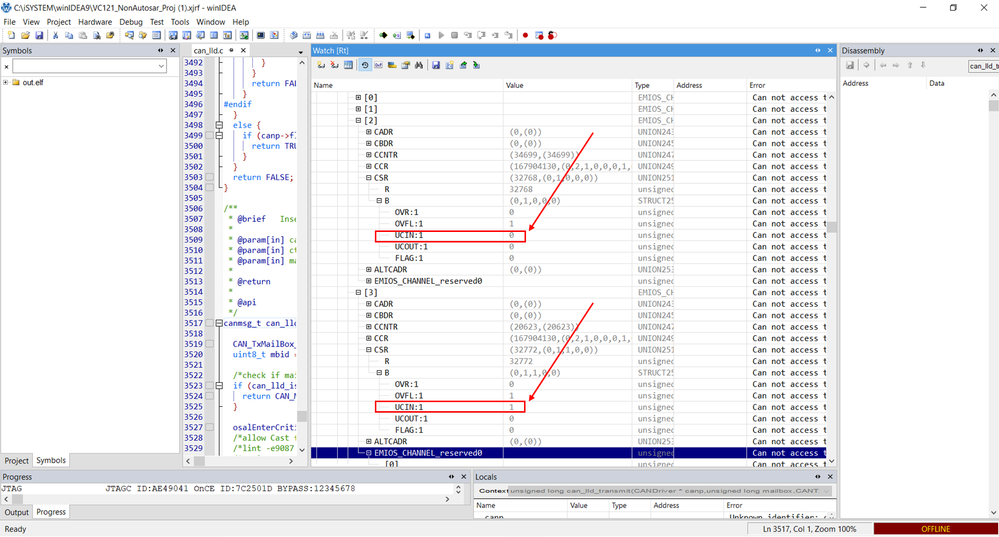Viewport: 999px width, 537px height.
Task: Click the red record breakpoint icon
Action: pyautogui.click(x=525, y=36)
